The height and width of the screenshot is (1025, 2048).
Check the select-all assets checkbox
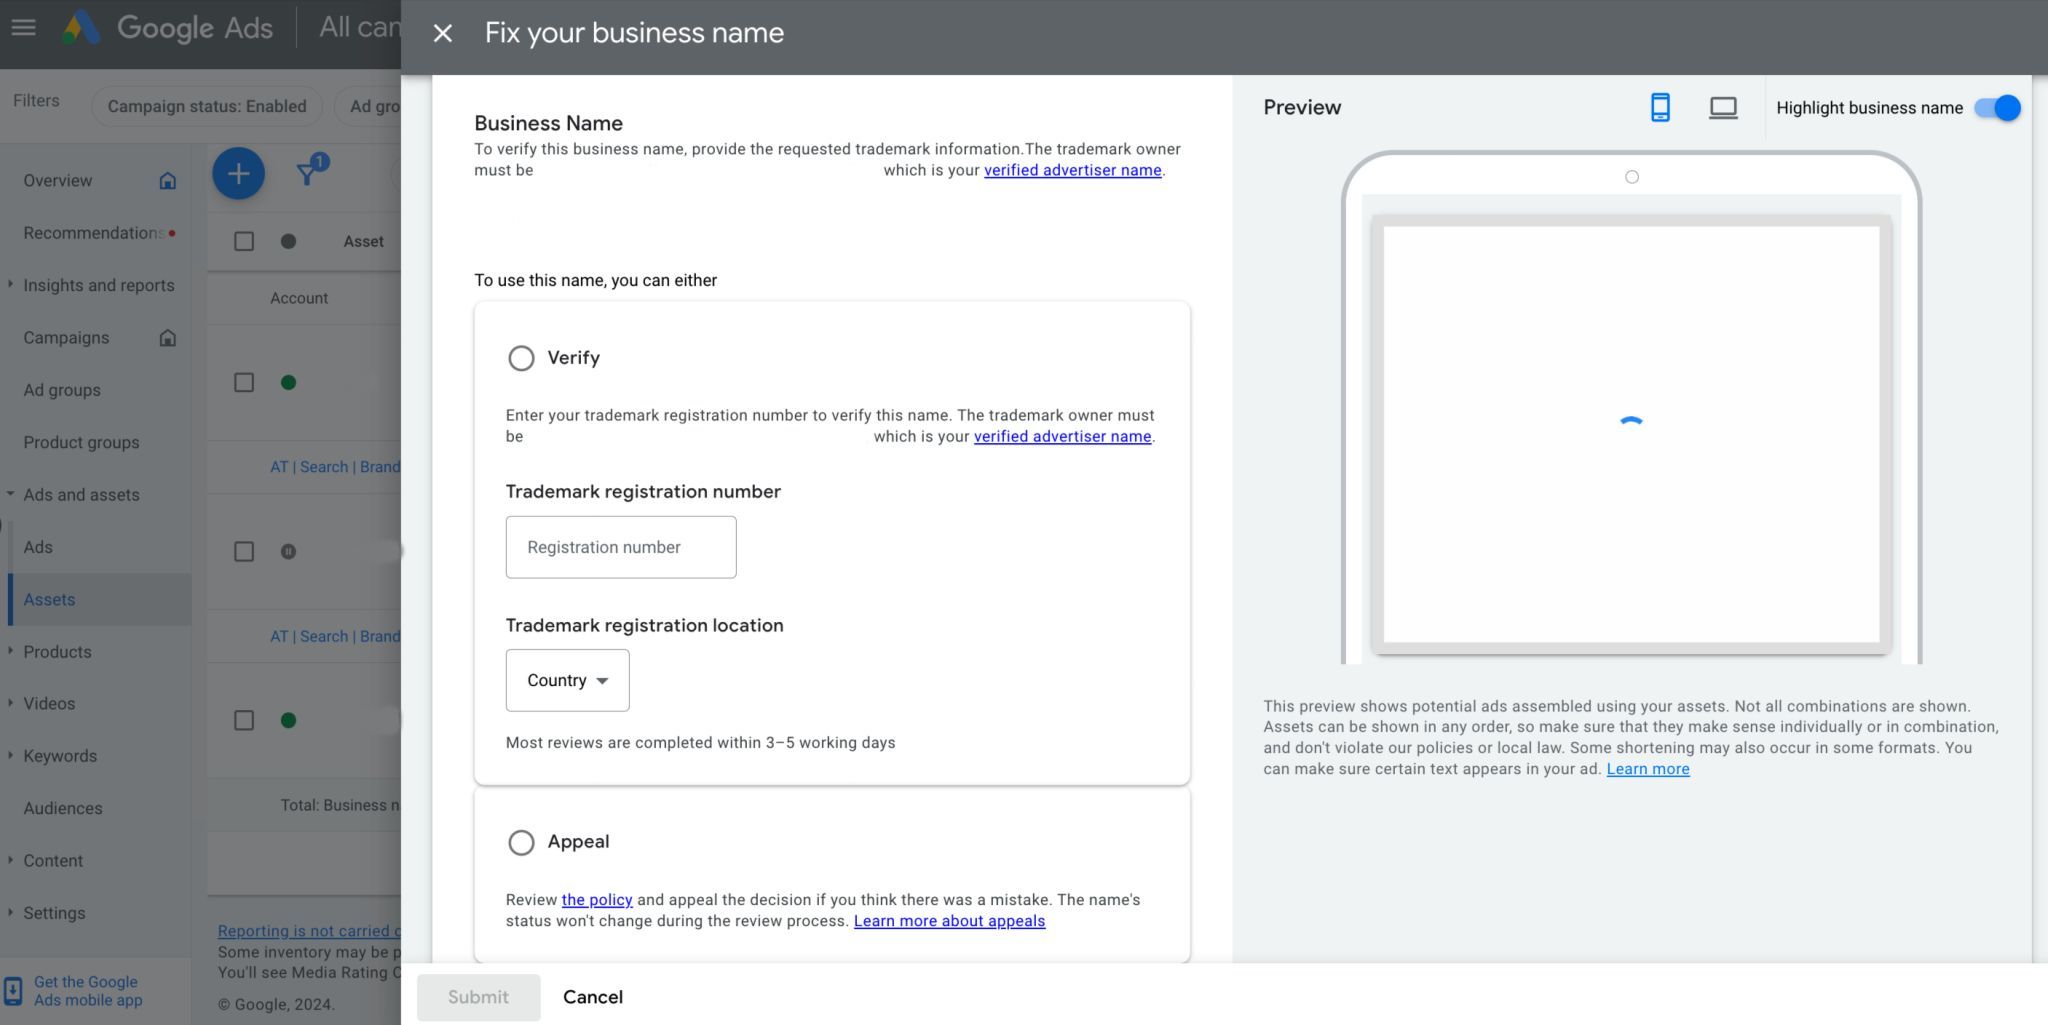244,241
